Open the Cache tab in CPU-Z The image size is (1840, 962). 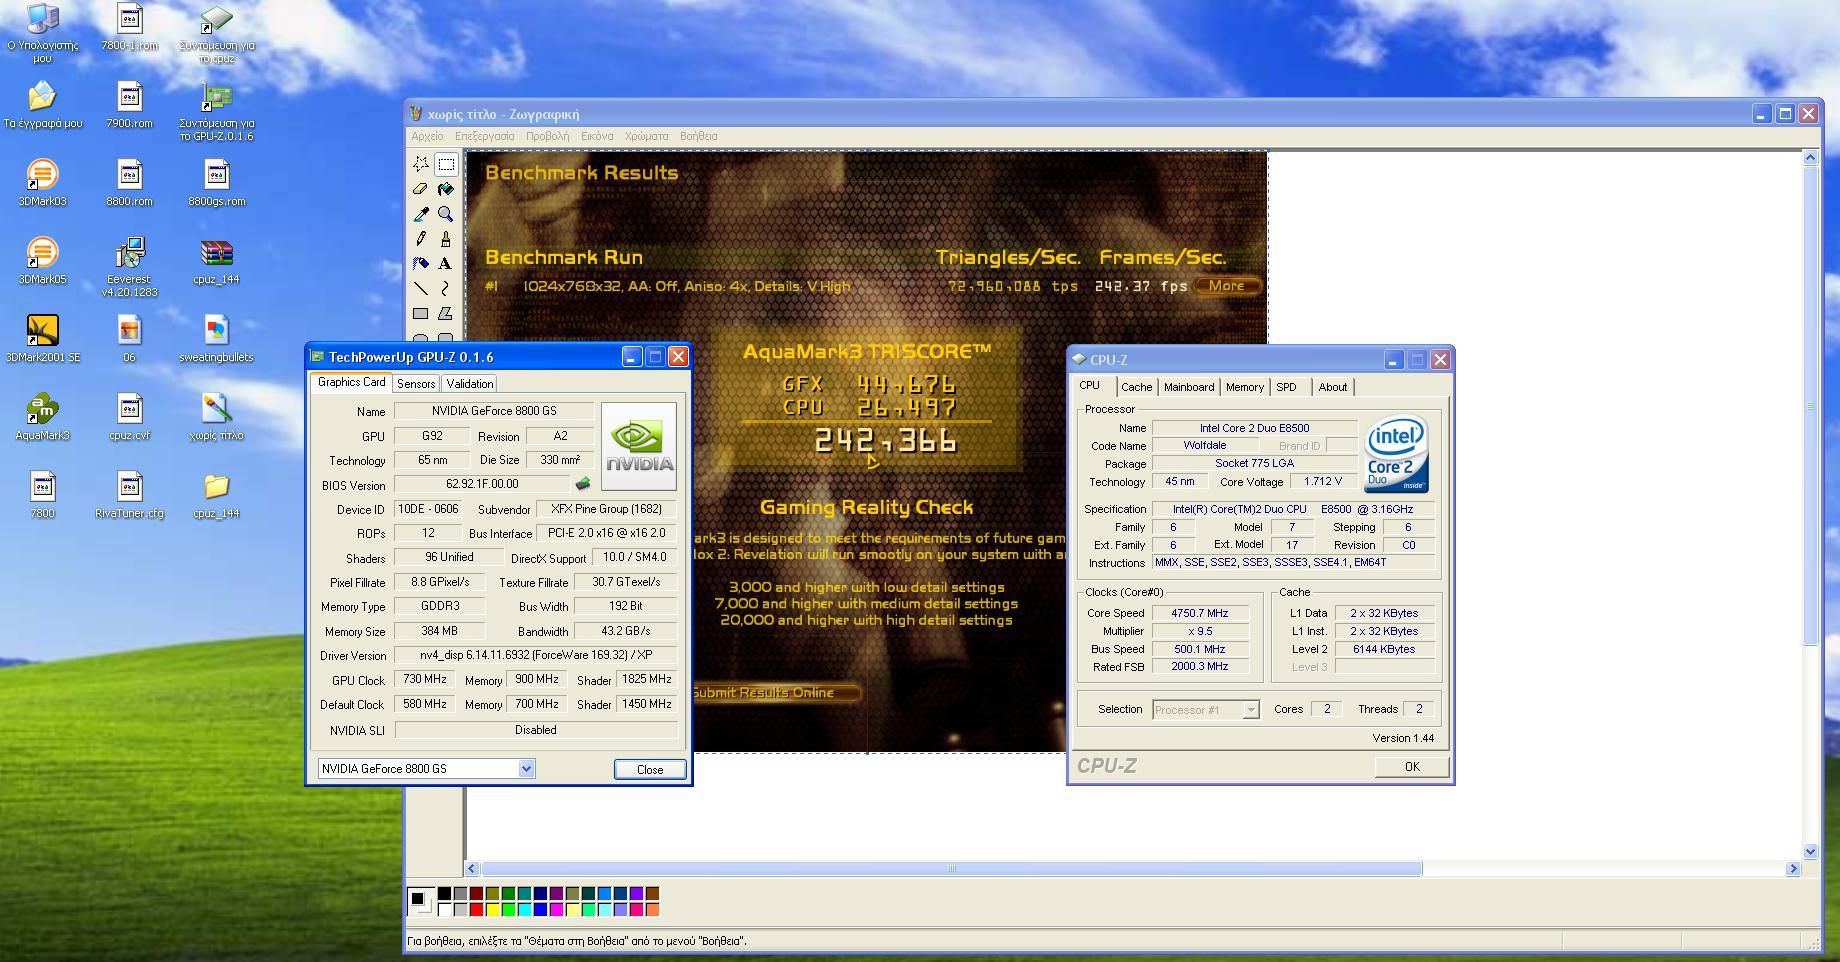[1136, 387]
